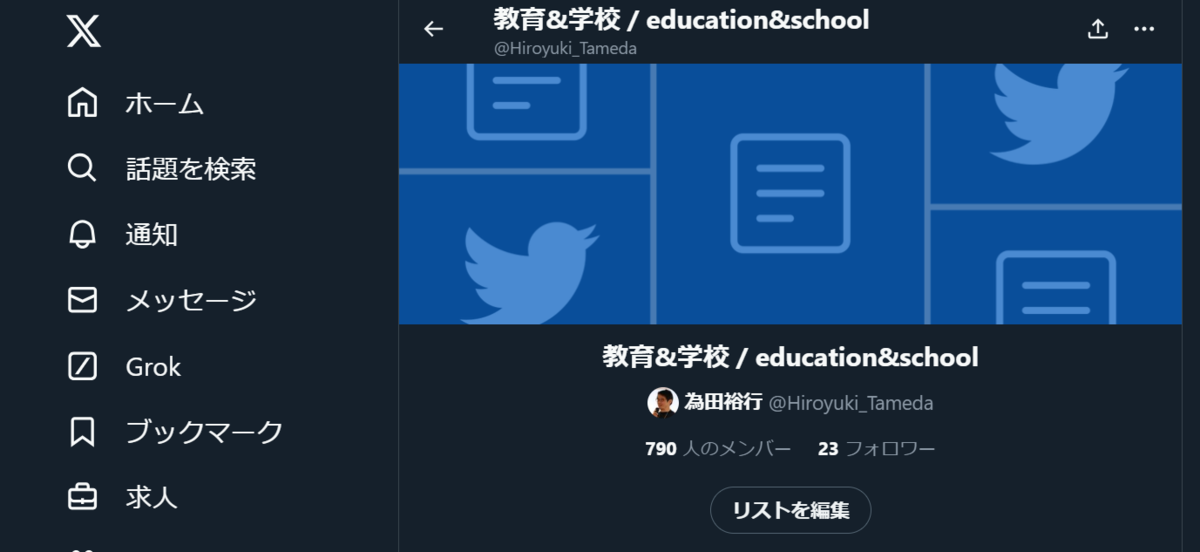1200x552 pixels.
Task: Open 為田裕行 profile name link
Action: pos(723,403)
